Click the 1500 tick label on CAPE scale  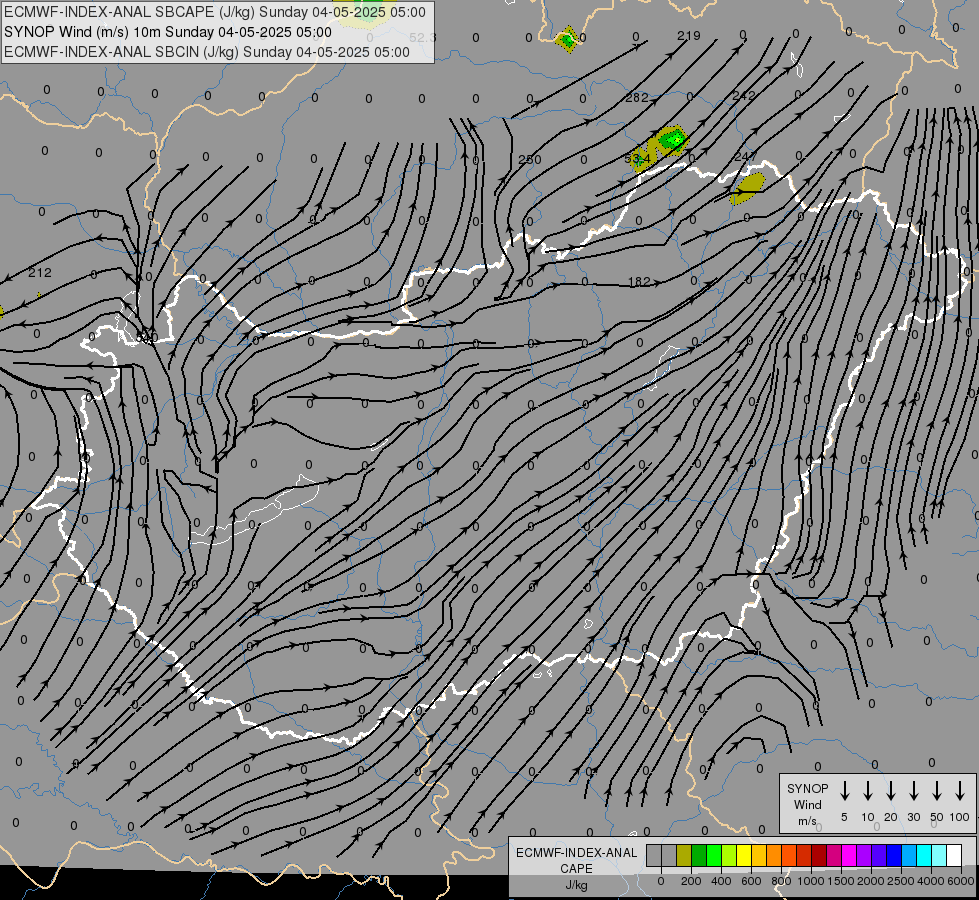click(841, 881)
